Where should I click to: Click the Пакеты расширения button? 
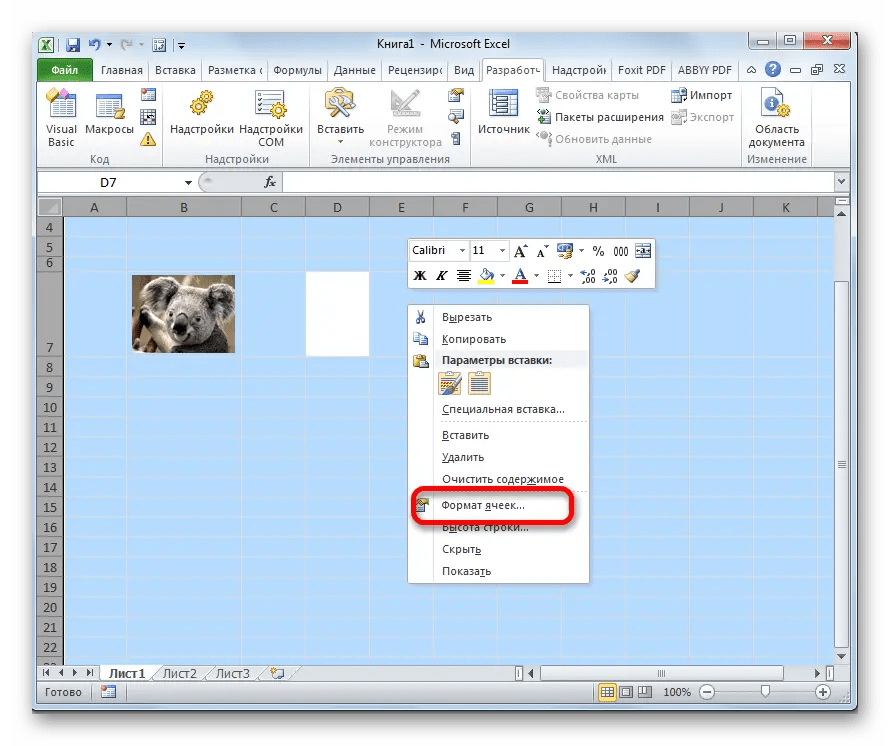coord(601,116)
